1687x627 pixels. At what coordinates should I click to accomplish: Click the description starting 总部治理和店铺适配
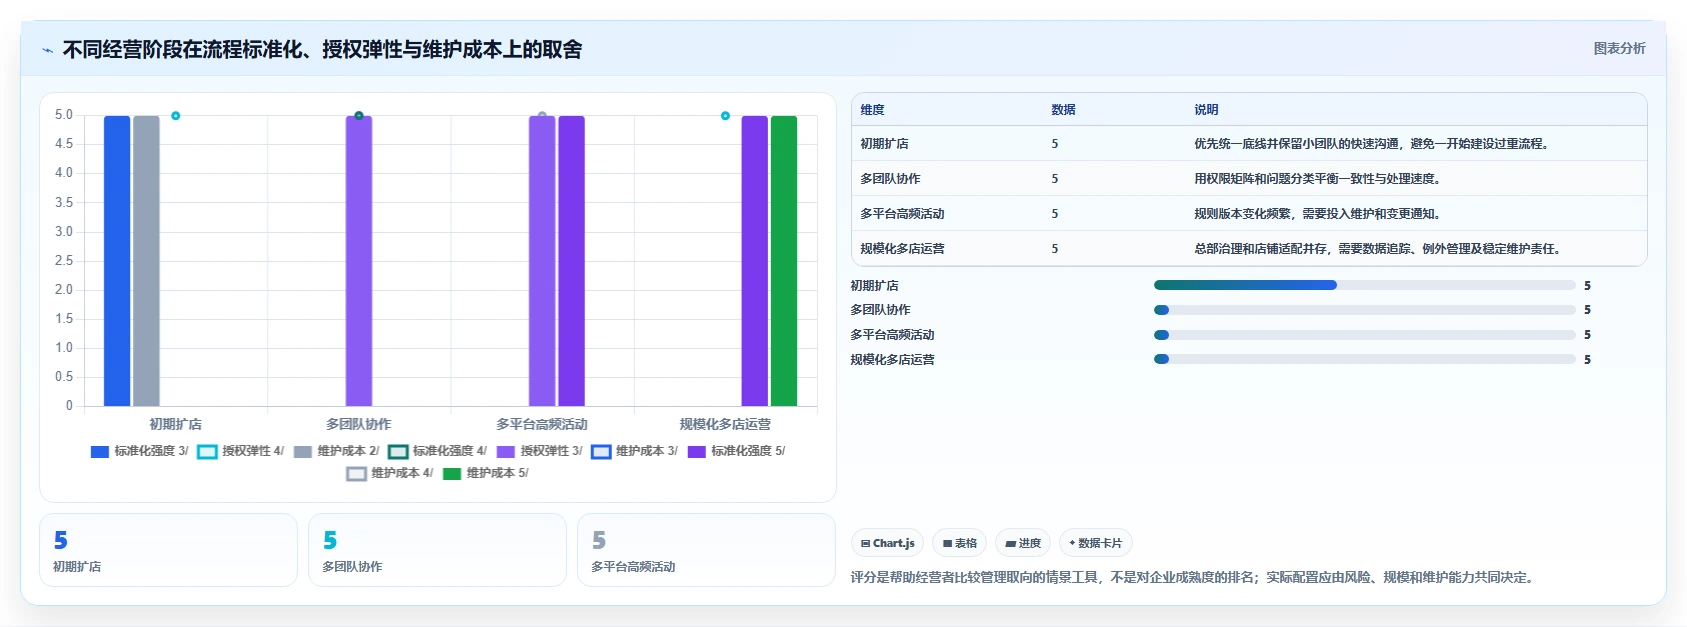[x=1378, y=249]
